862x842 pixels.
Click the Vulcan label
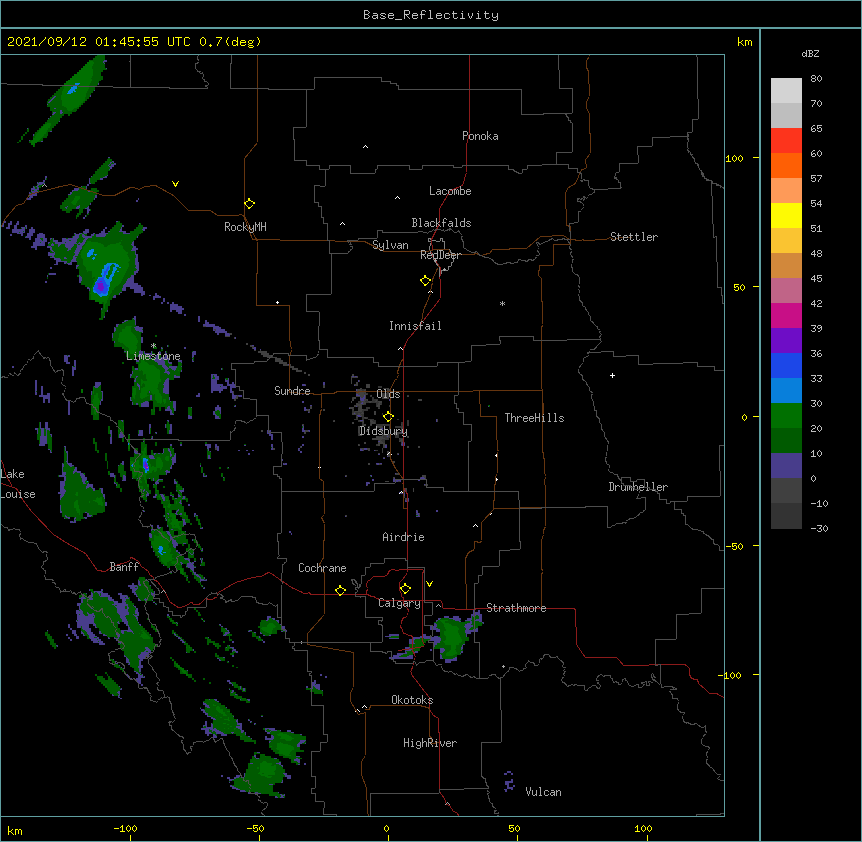pyautogui.click(x=543, y=792)
